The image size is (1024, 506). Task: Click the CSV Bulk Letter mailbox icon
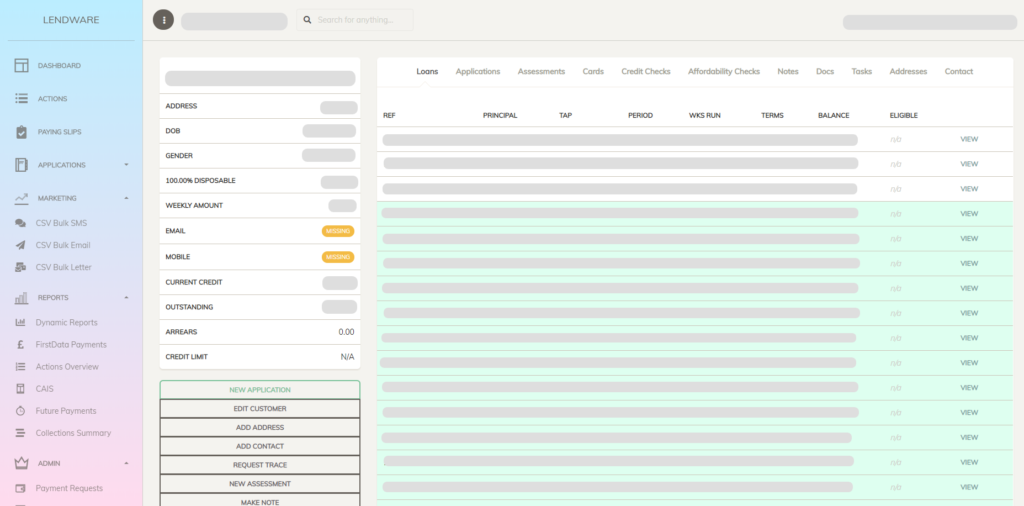pyautogui.click(x=20, y=267)
